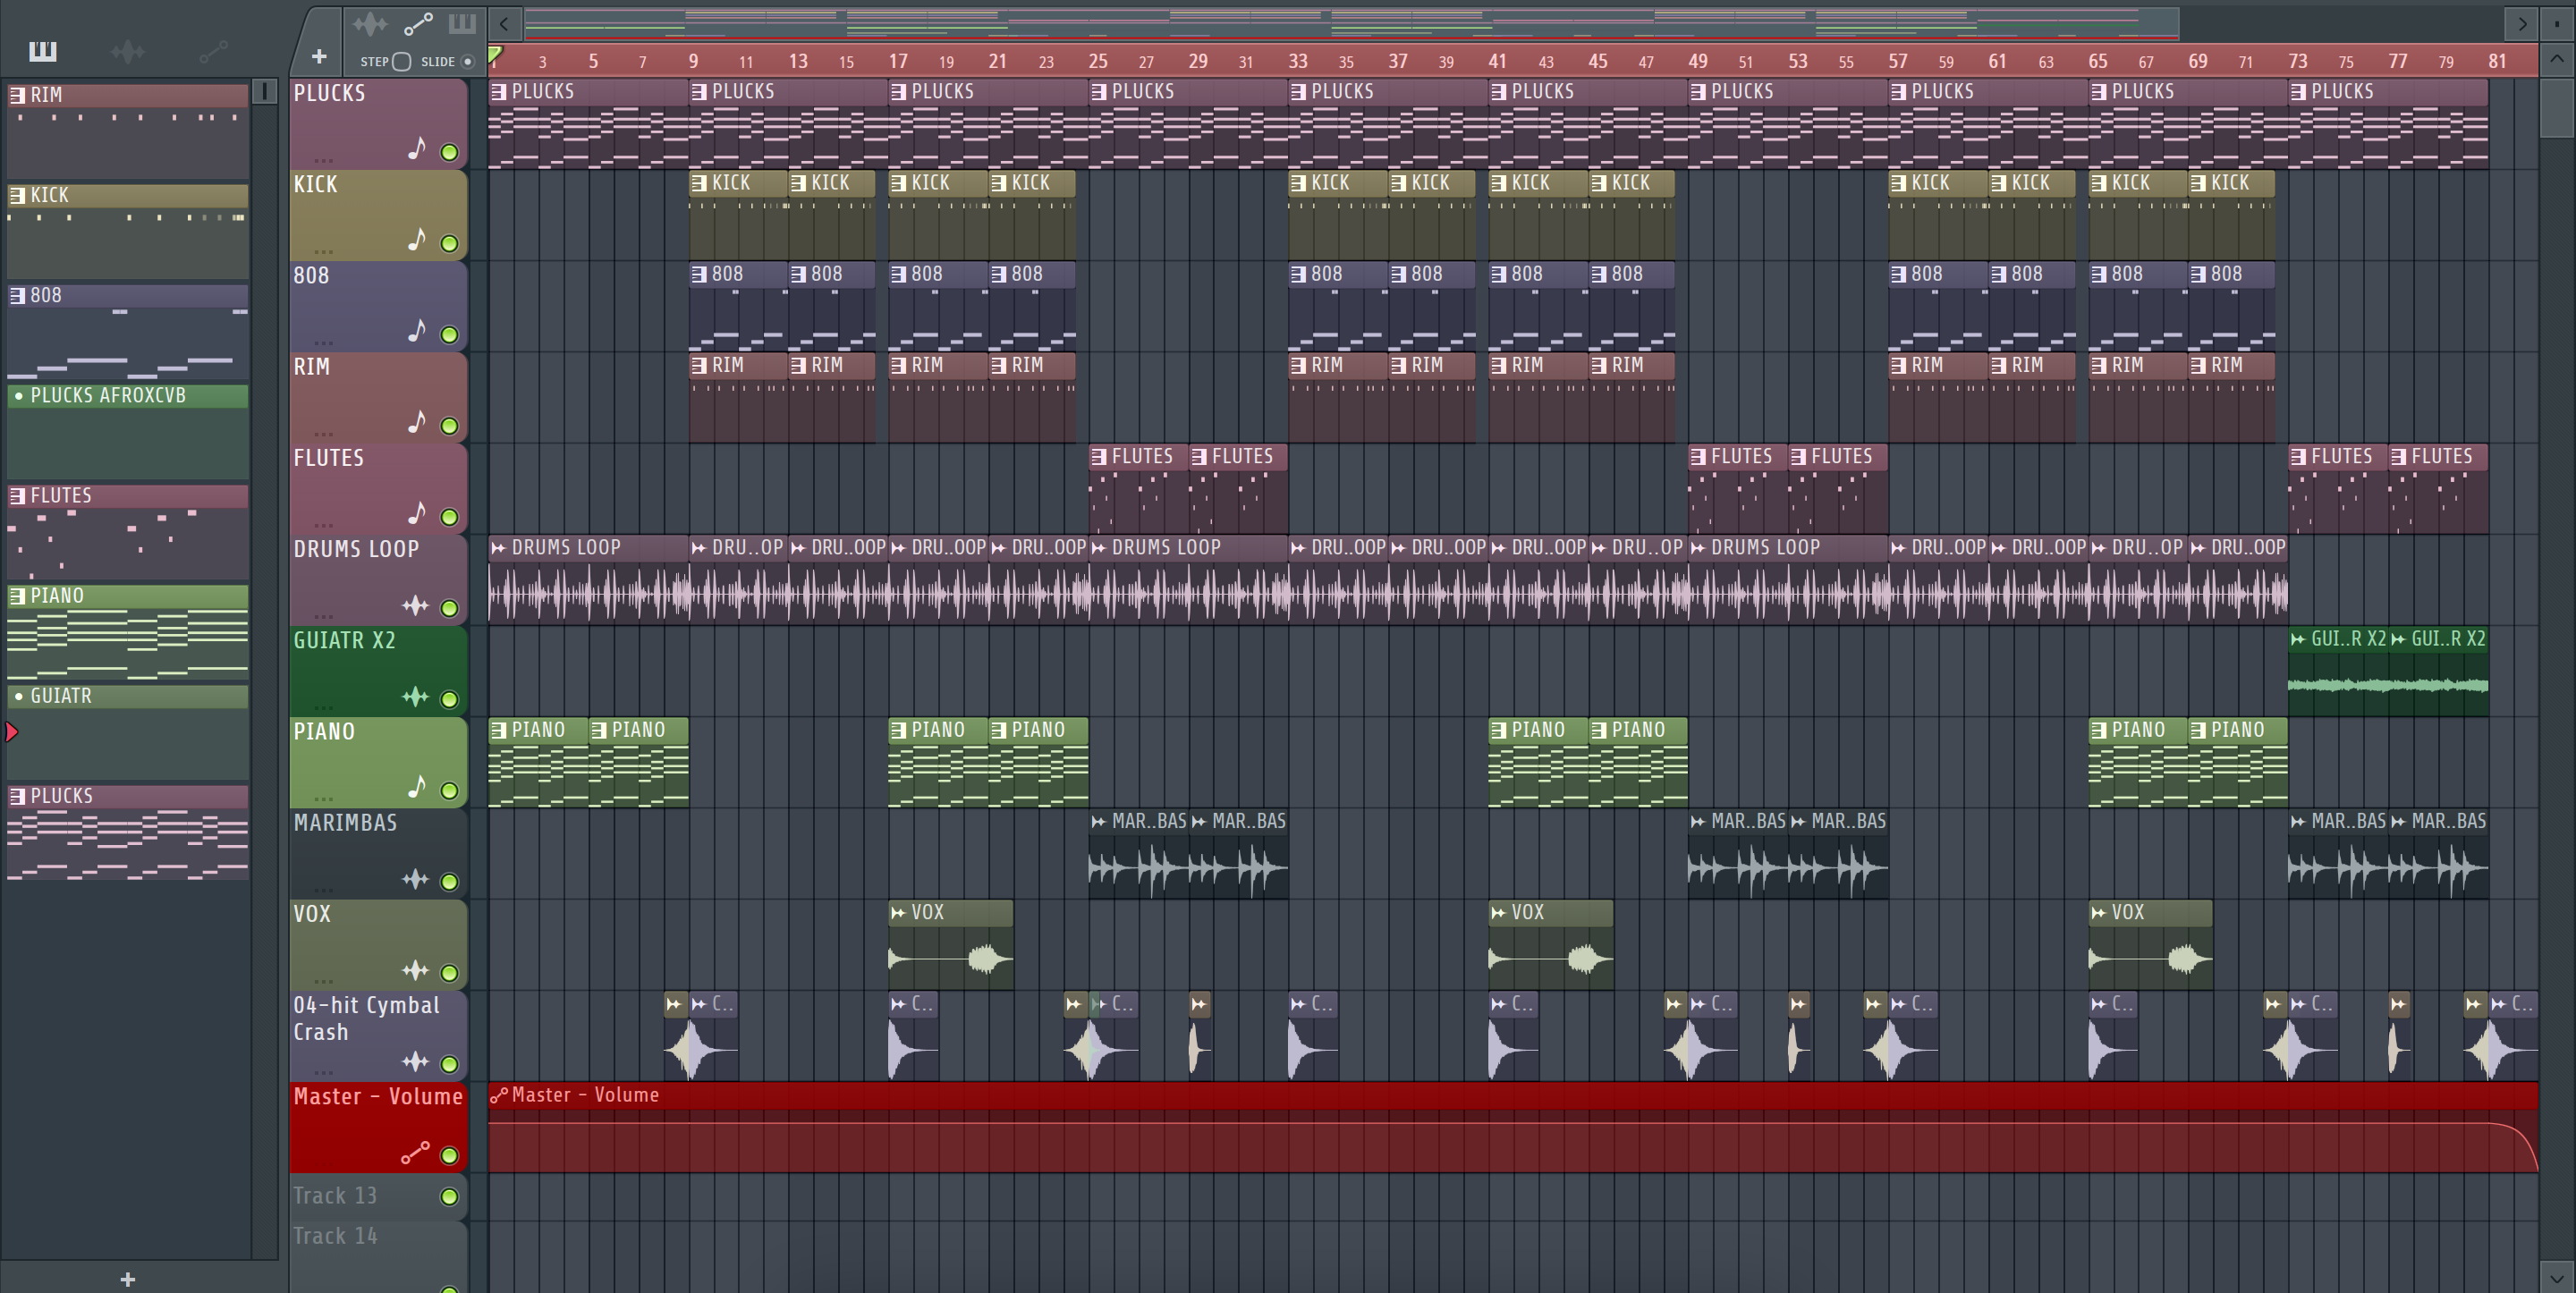Mute the DRUMS LOOP track green light
This screenshot has width=2576, height=1293.
450,608
